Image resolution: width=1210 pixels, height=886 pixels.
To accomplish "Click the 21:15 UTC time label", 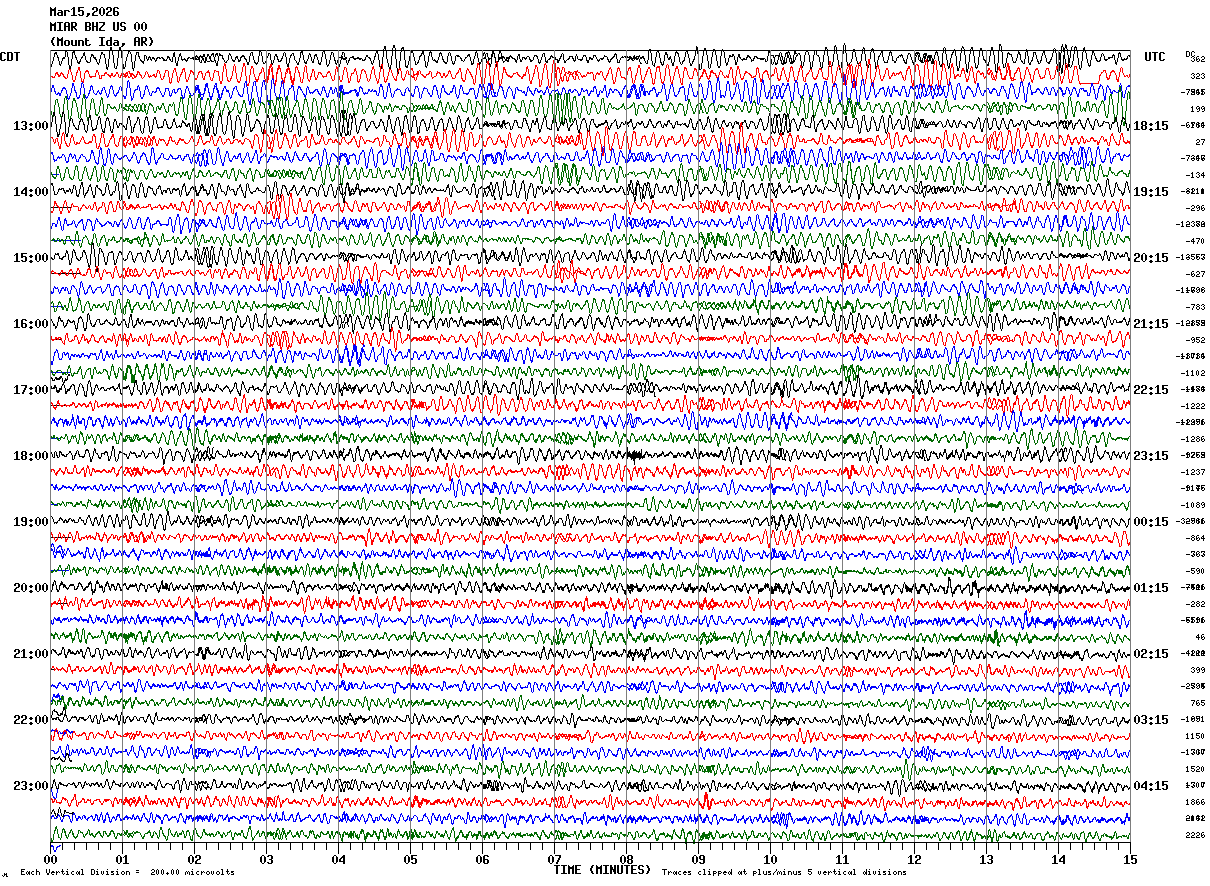I will point(1151,324).
